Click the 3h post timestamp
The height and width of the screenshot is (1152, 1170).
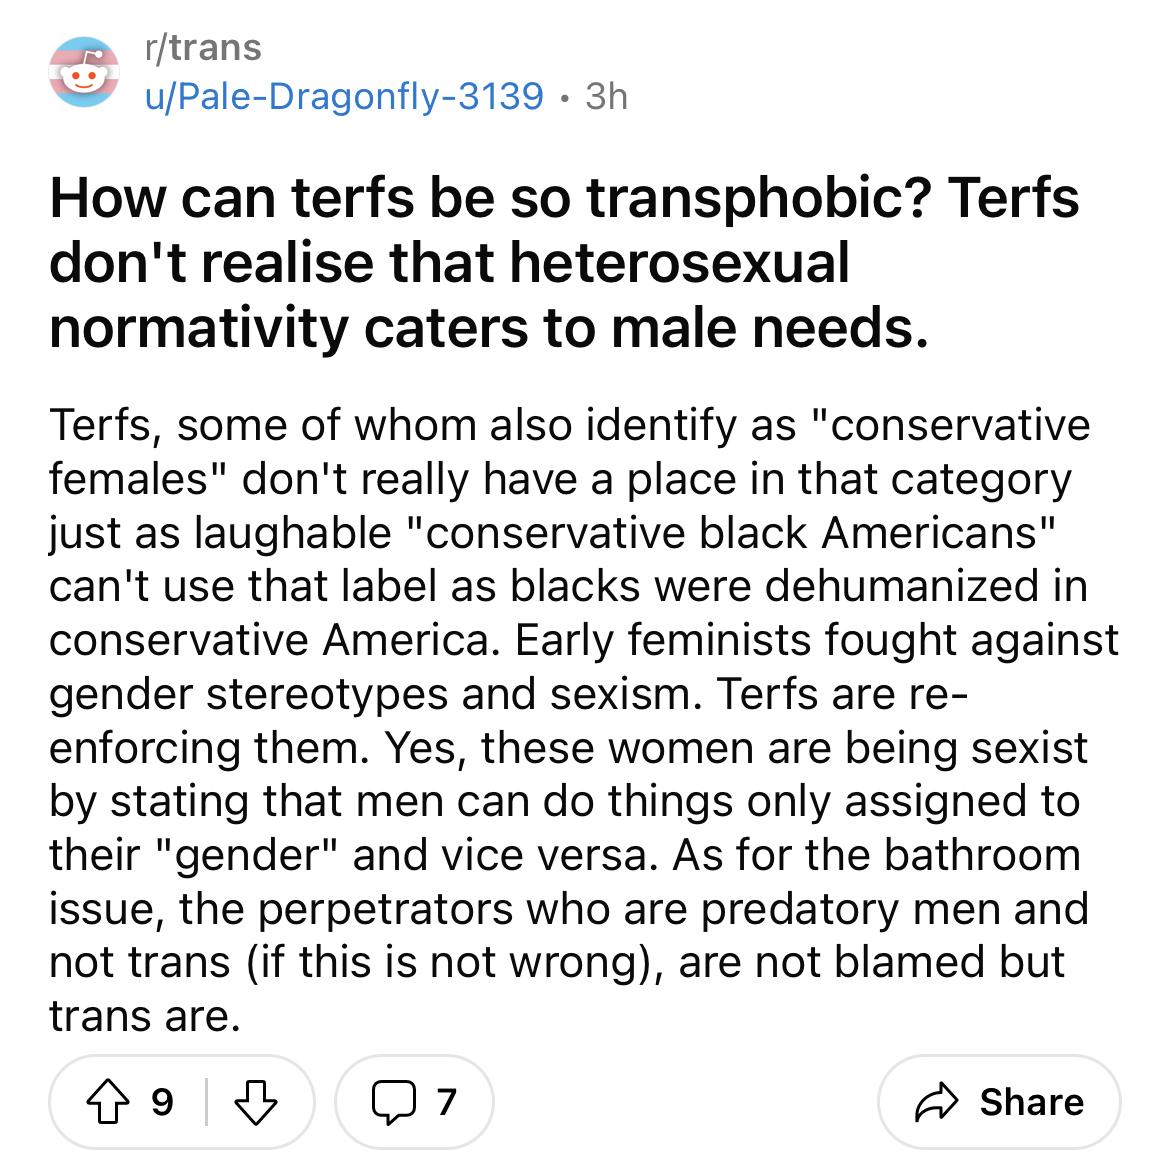tap(606, 96)
